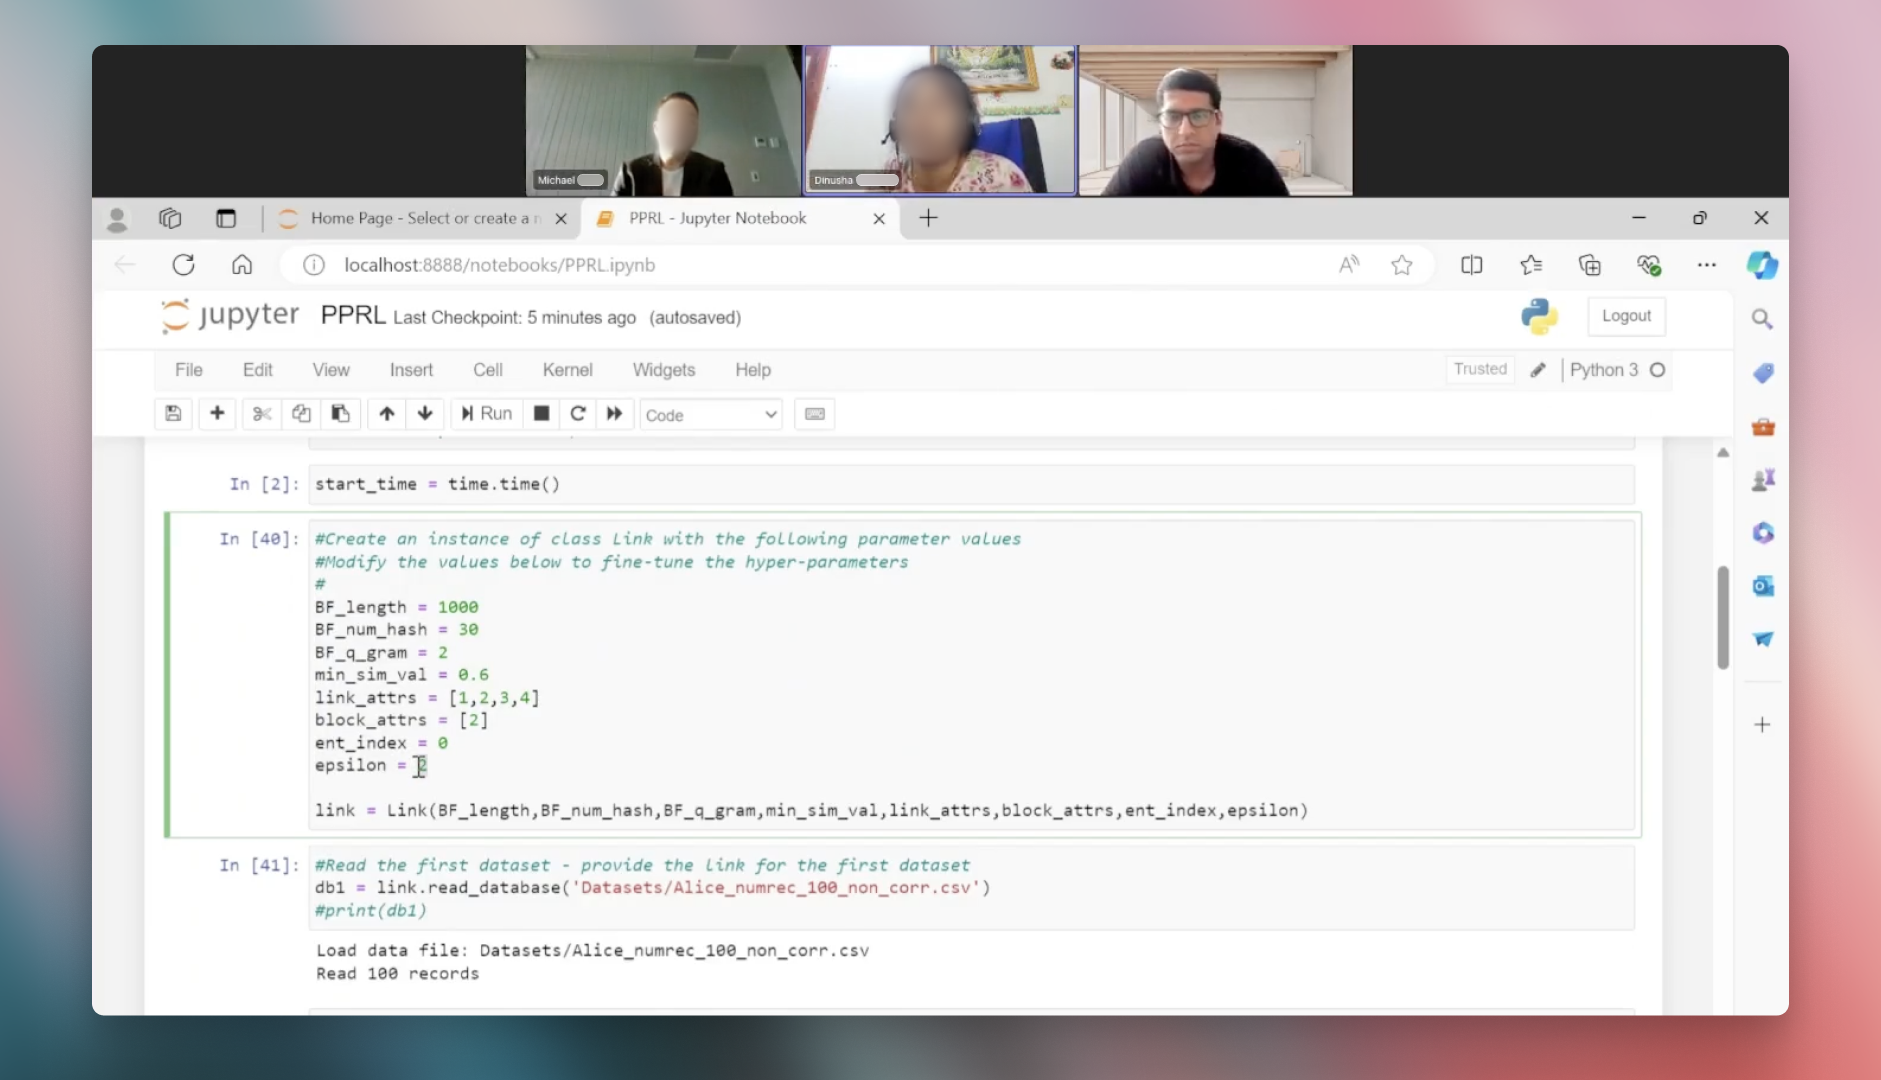
Task: Click the Run button
Action: 487,414
